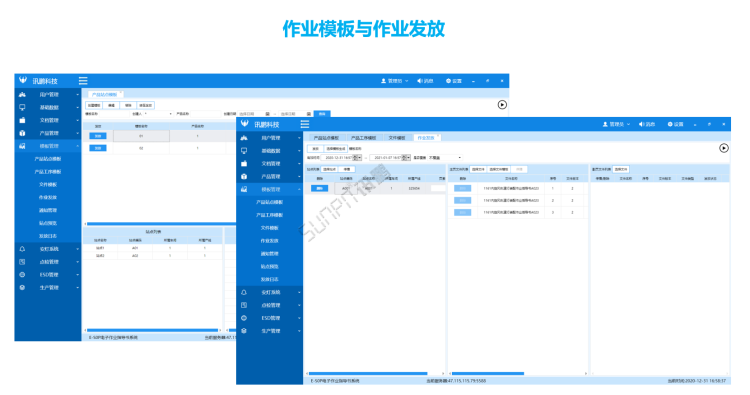This screenshot has height=395, width=750.
Task: Click blue search button in back window
Action: (x=322, y=114)
